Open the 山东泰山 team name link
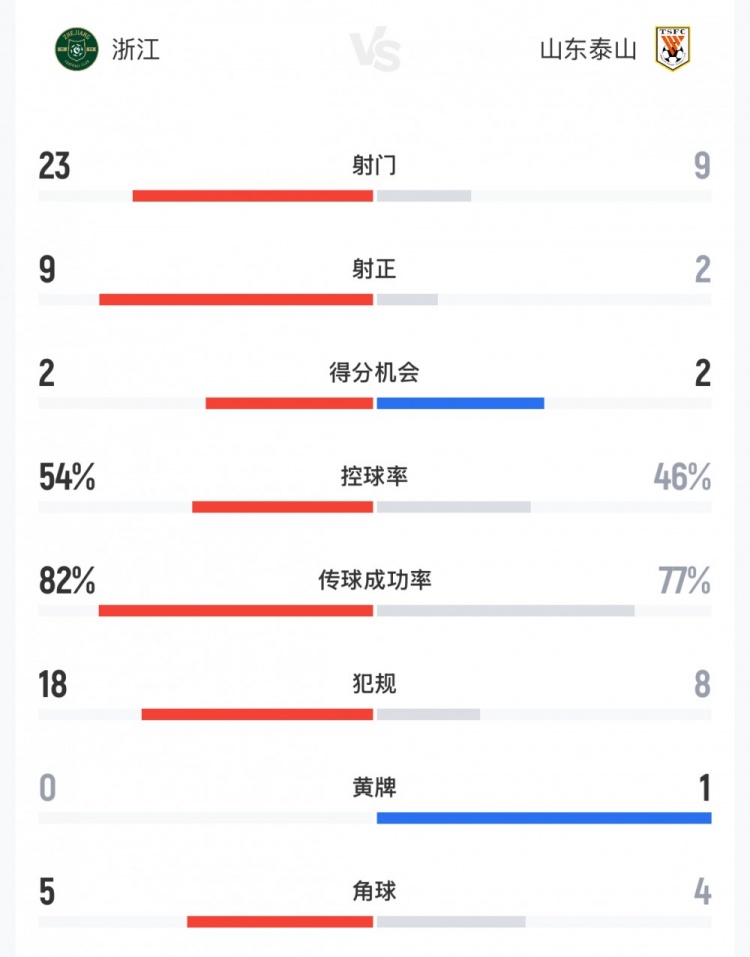This screenshot has height=957, width=750. pos(588,49)
